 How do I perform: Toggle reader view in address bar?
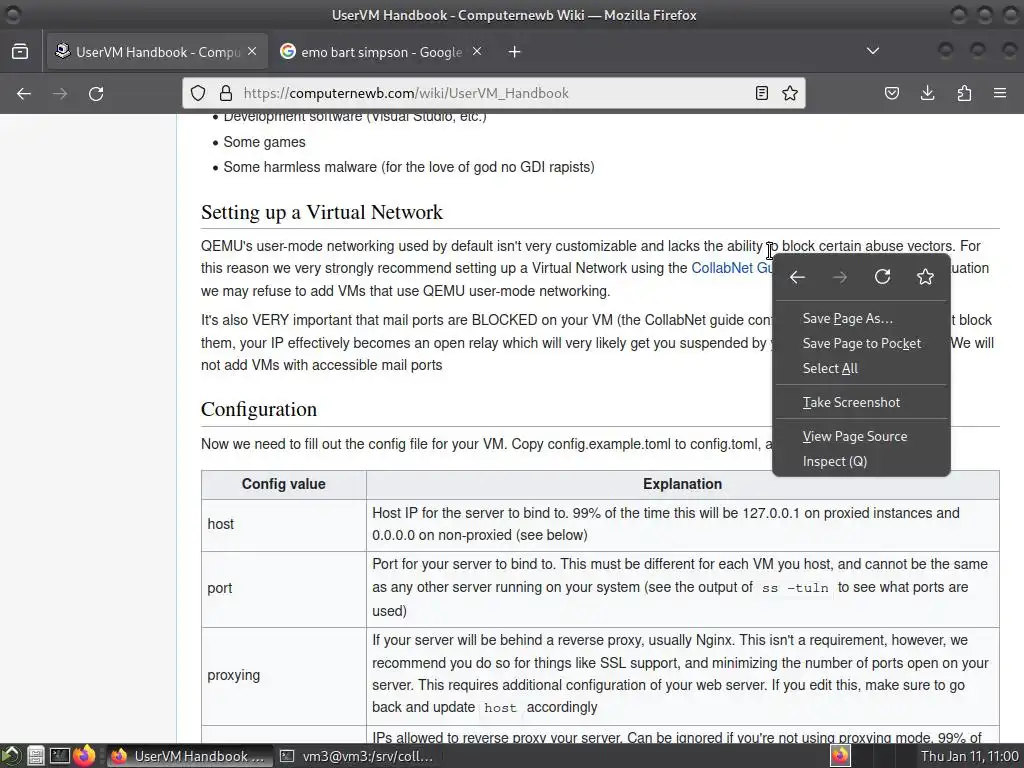[761, 93]
